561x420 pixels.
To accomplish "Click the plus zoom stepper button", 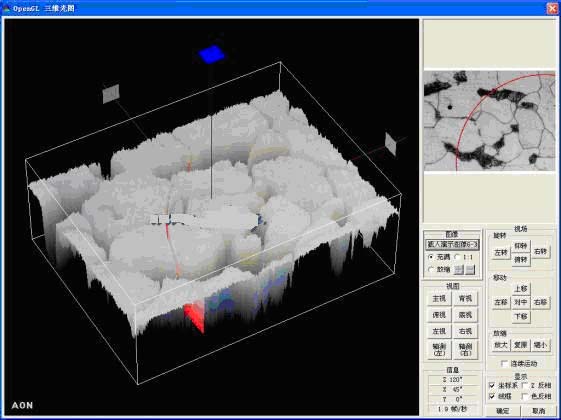I will 459,269.
